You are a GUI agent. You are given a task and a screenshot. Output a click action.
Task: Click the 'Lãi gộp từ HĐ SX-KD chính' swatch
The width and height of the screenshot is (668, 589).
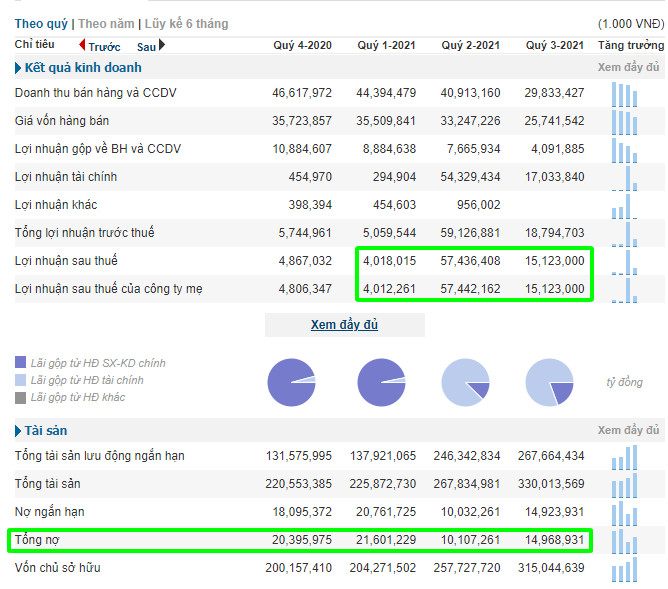coord(20,362)
